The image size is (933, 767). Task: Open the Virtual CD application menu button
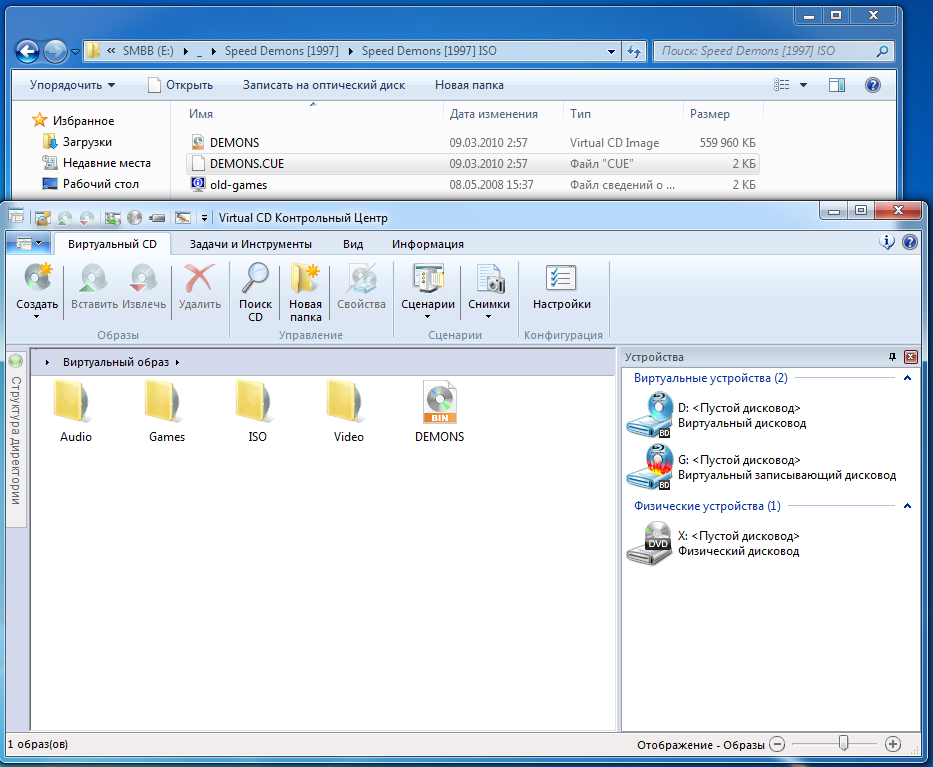click(x=27, y=243)
